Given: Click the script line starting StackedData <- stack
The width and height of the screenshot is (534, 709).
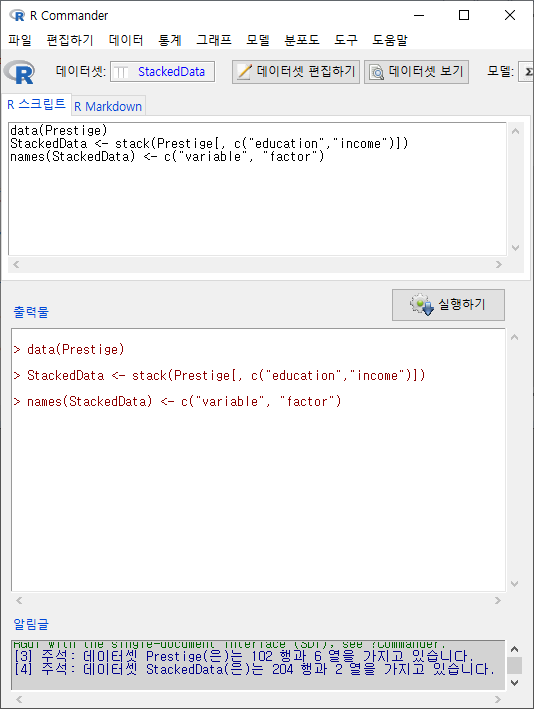Looking at the screenshot, I should (209, 143).
